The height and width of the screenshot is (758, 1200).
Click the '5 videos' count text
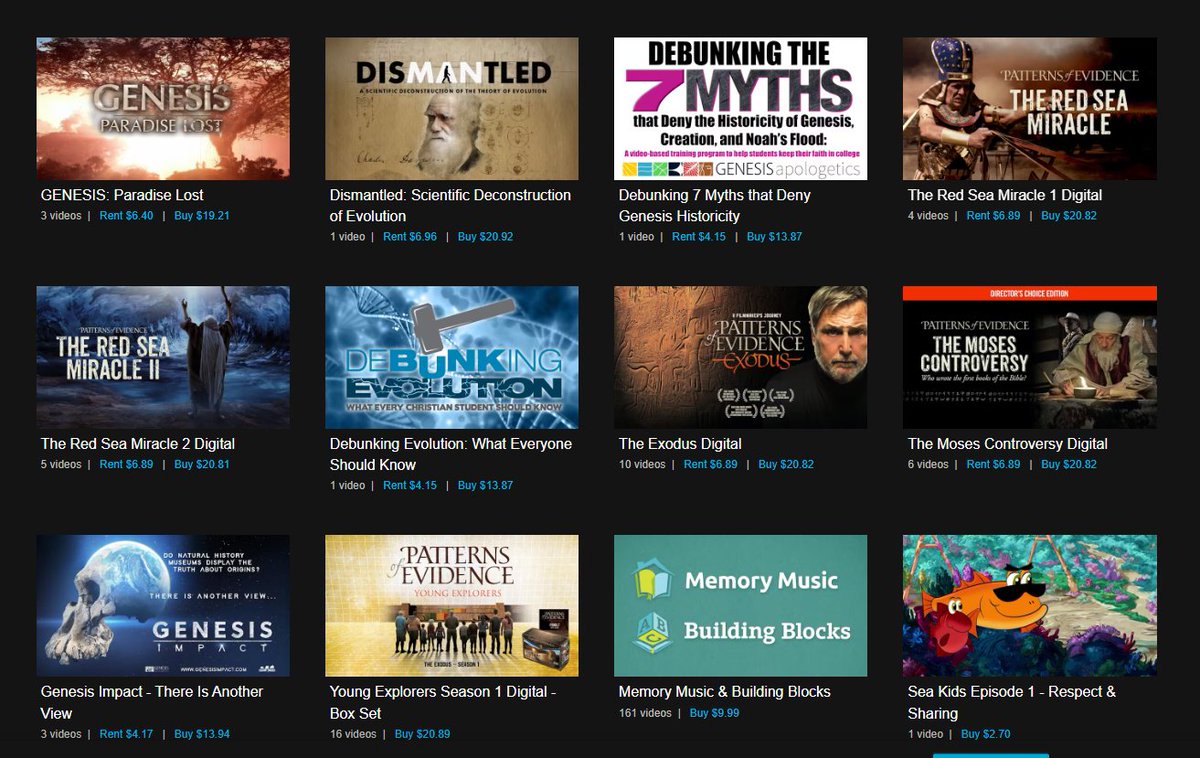point(61,465)
